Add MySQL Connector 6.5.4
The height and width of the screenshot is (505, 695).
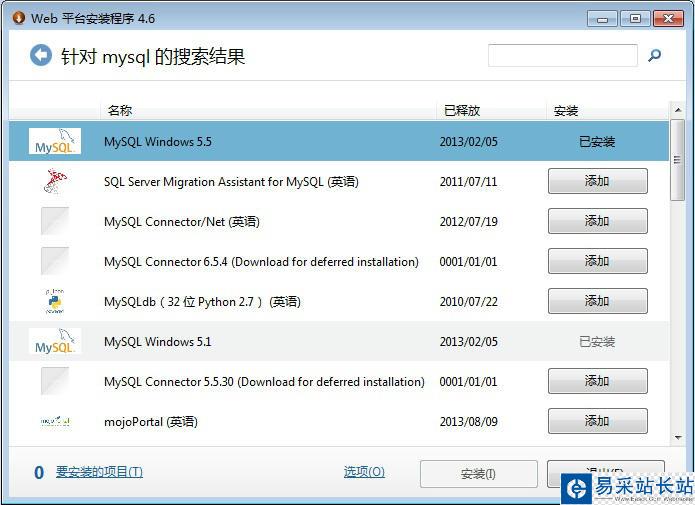pyautogui.click(x=597, y=261)
